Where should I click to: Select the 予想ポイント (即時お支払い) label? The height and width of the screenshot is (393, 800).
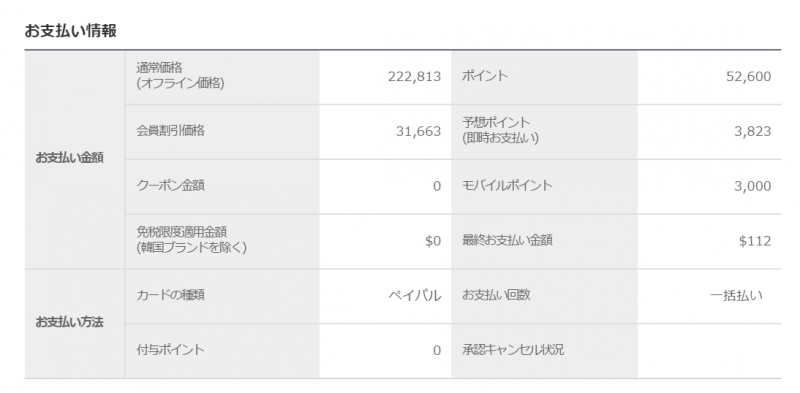point(500,130)
